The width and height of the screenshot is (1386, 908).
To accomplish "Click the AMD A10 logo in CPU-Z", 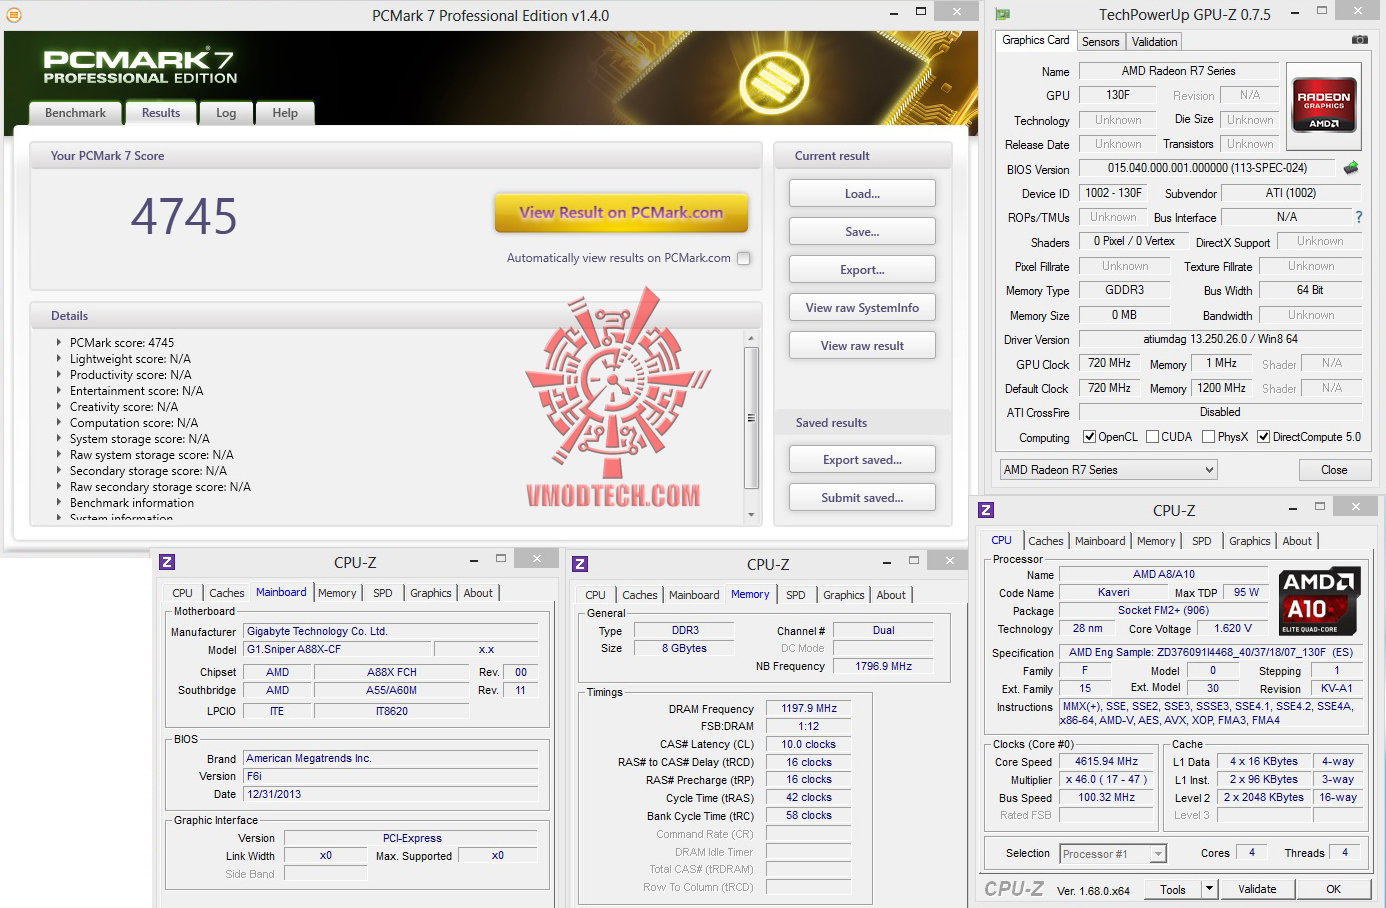I will pos(1319,601).
